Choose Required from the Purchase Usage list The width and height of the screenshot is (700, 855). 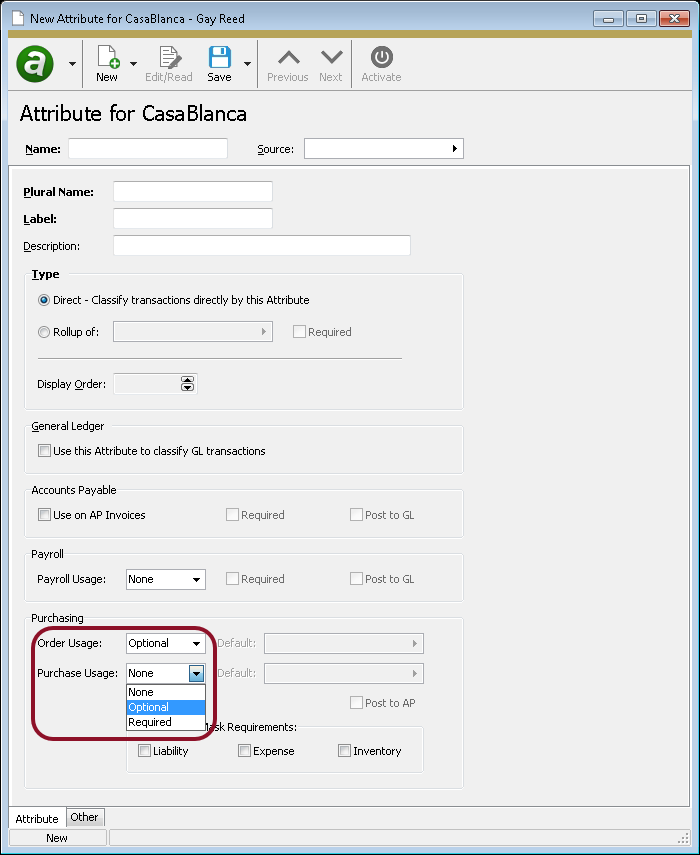coord(149,722)
